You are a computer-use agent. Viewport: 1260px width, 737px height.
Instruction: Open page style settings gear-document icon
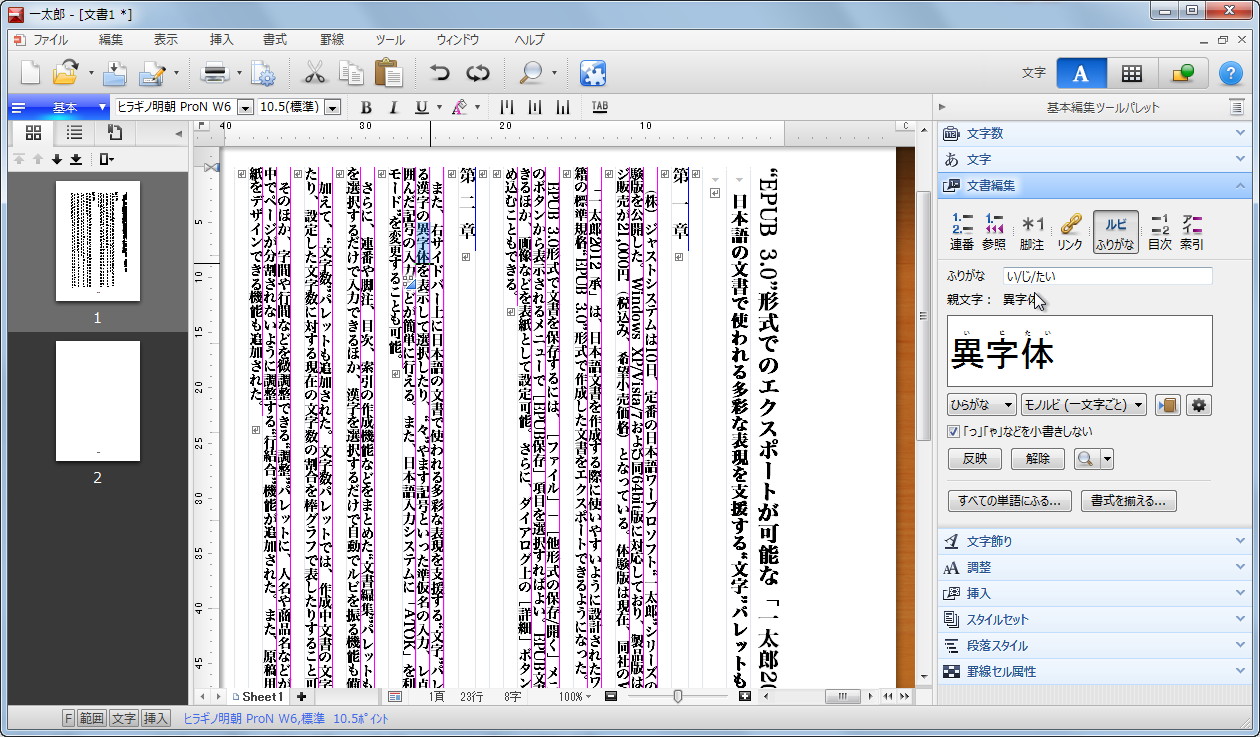pos(263,73)
